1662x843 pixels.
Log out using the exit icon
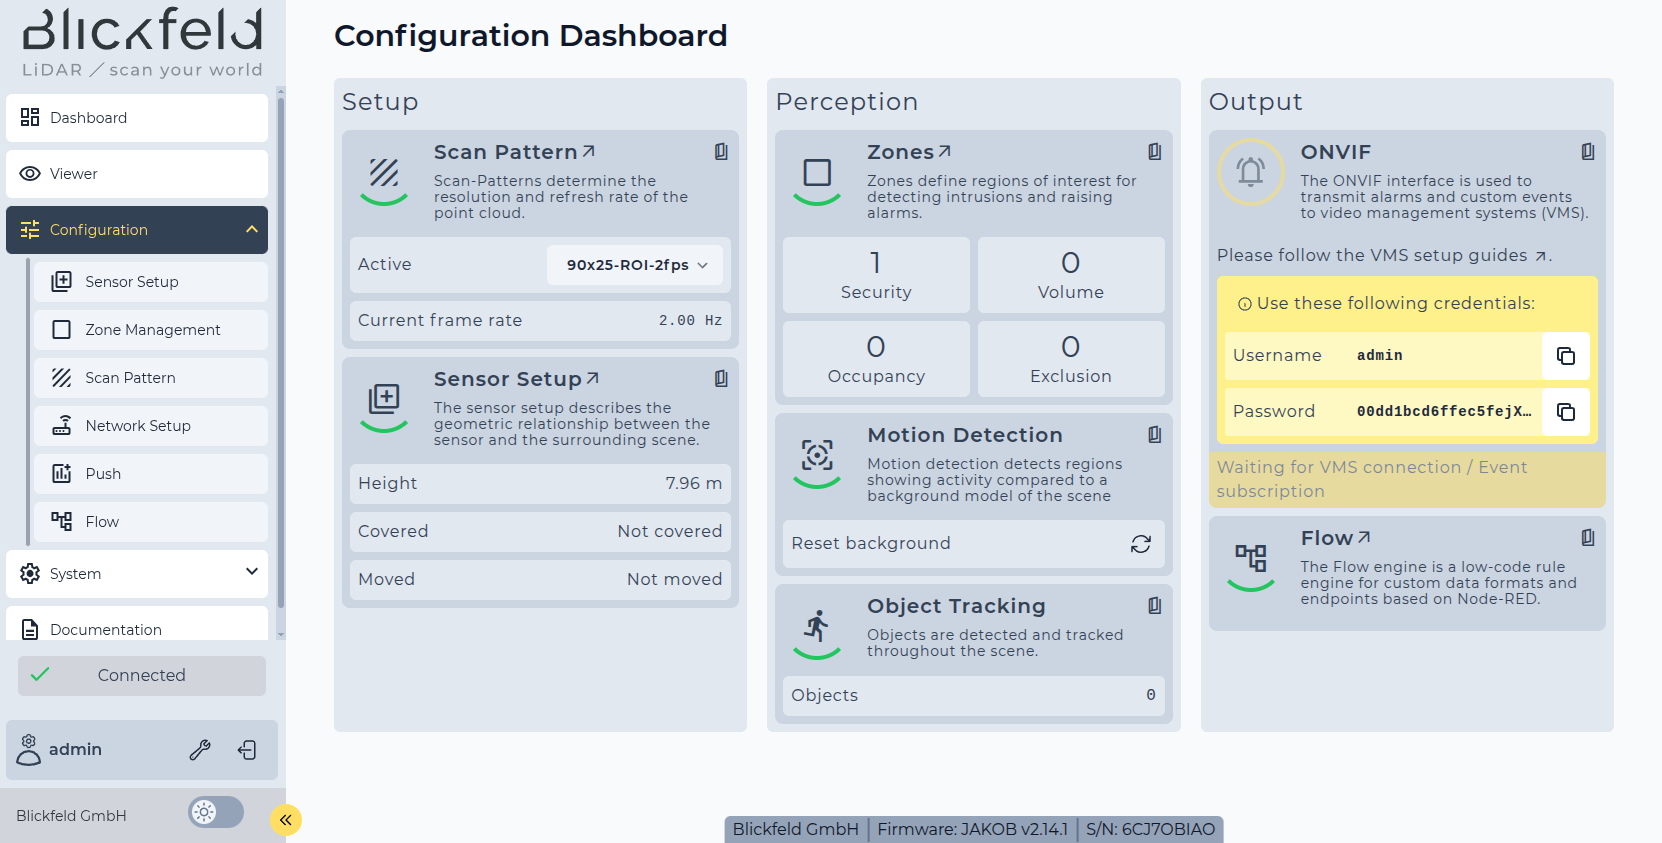click(x=247, y=750)
